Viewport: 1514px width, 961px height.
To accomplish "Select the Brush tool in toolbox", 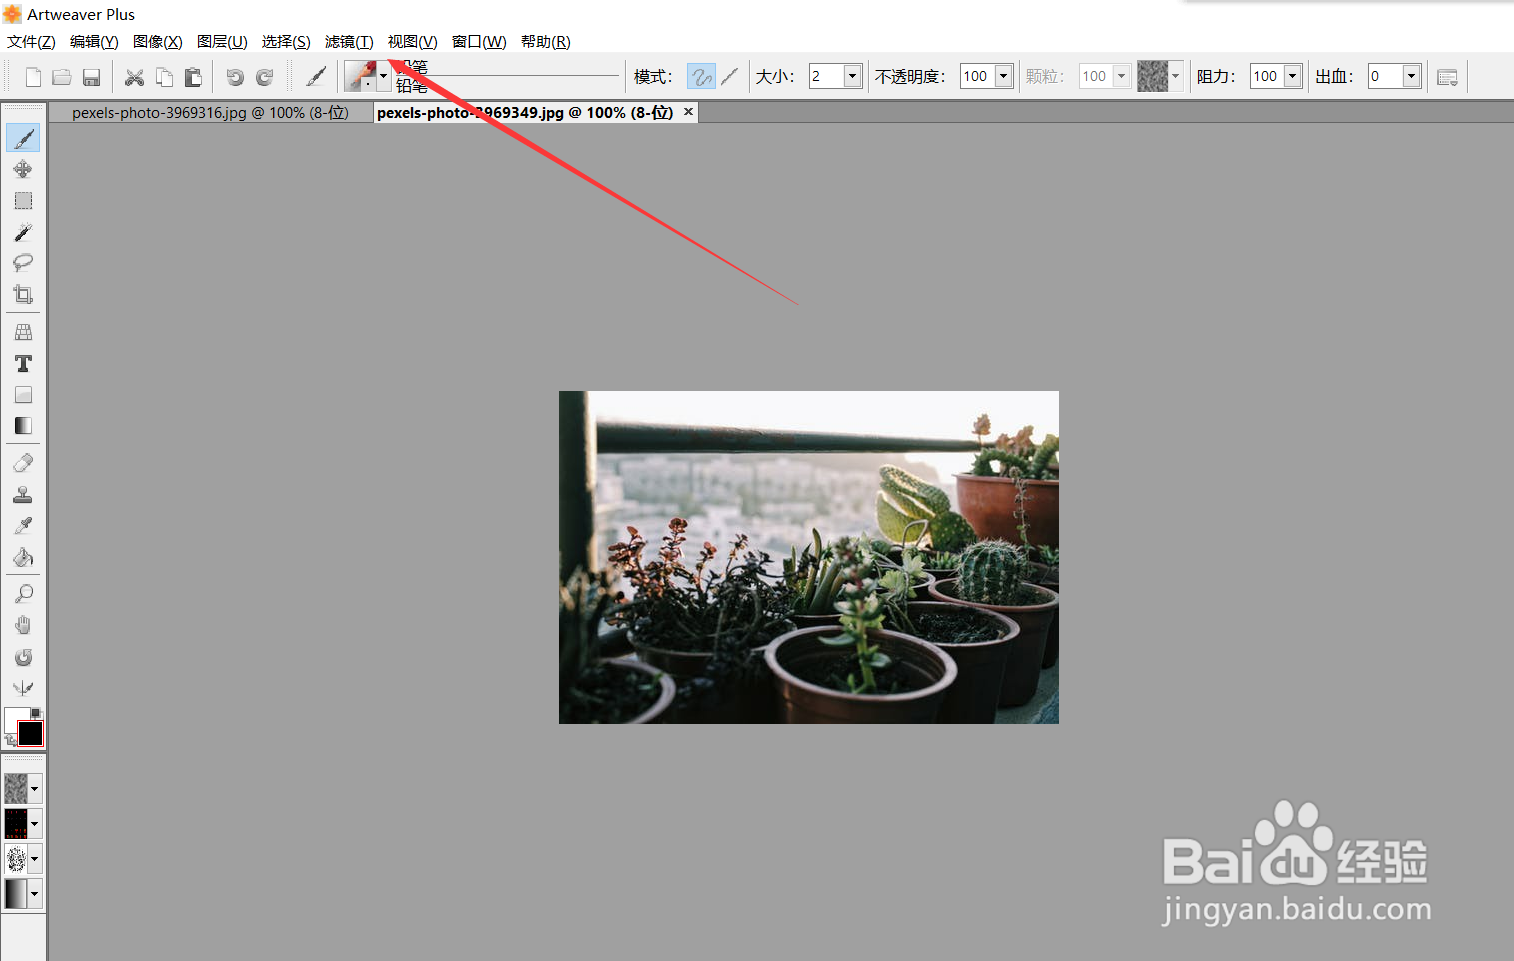I will point(23,138).
